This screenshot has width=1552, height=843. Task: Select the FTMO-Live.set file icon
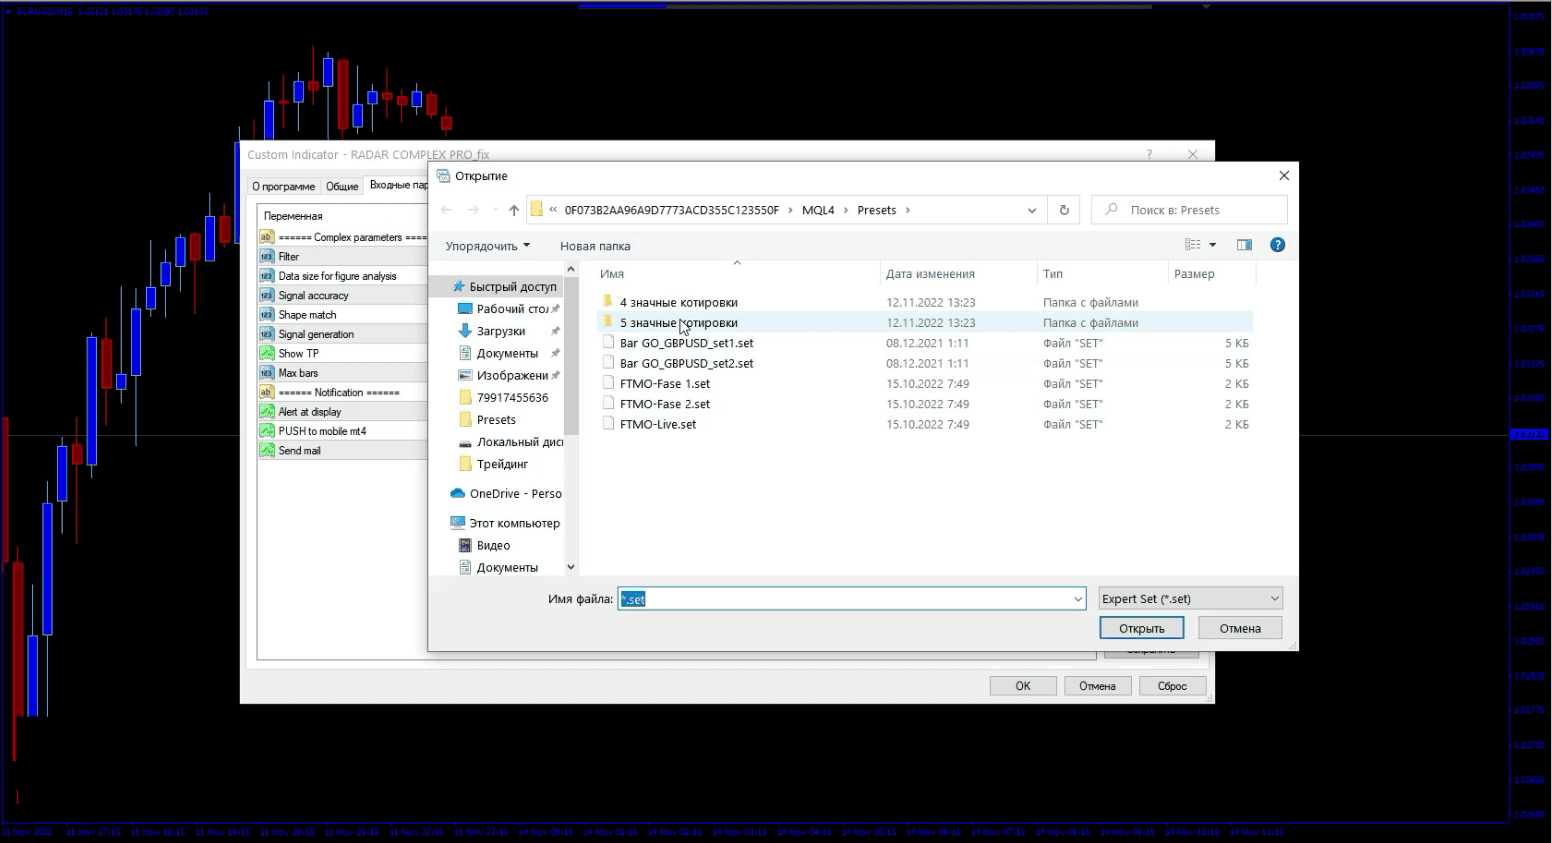608,424
